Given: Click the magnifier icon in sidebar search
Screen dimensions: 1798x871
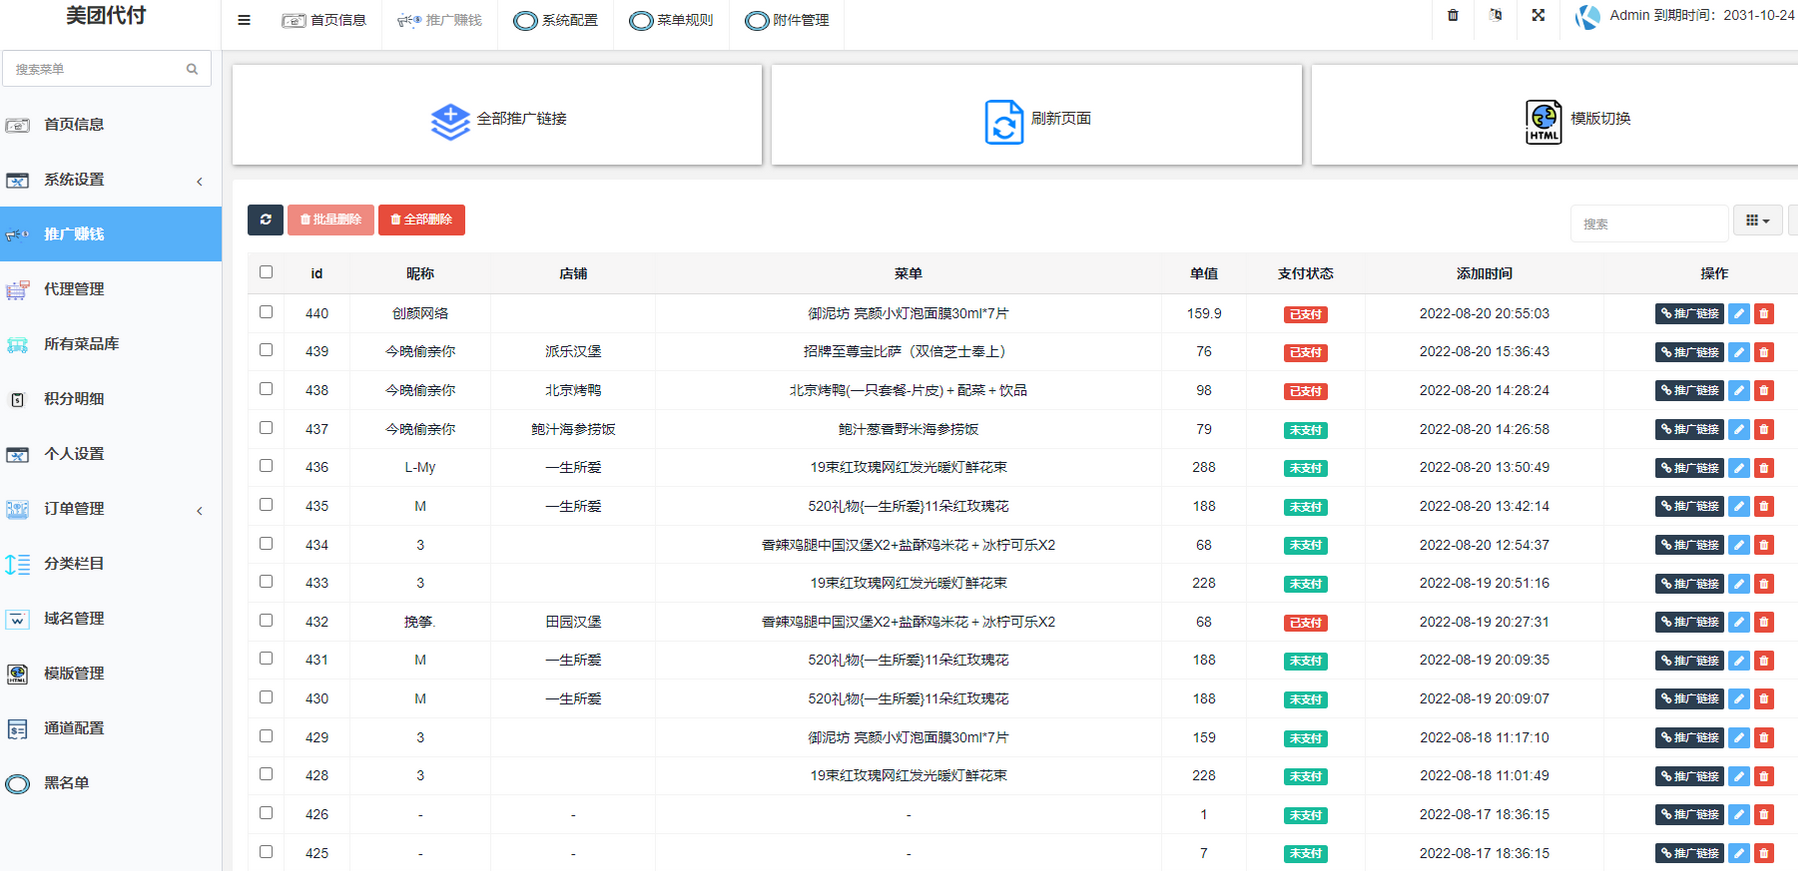Looking at the screenshot, I should tap(192, 69).
